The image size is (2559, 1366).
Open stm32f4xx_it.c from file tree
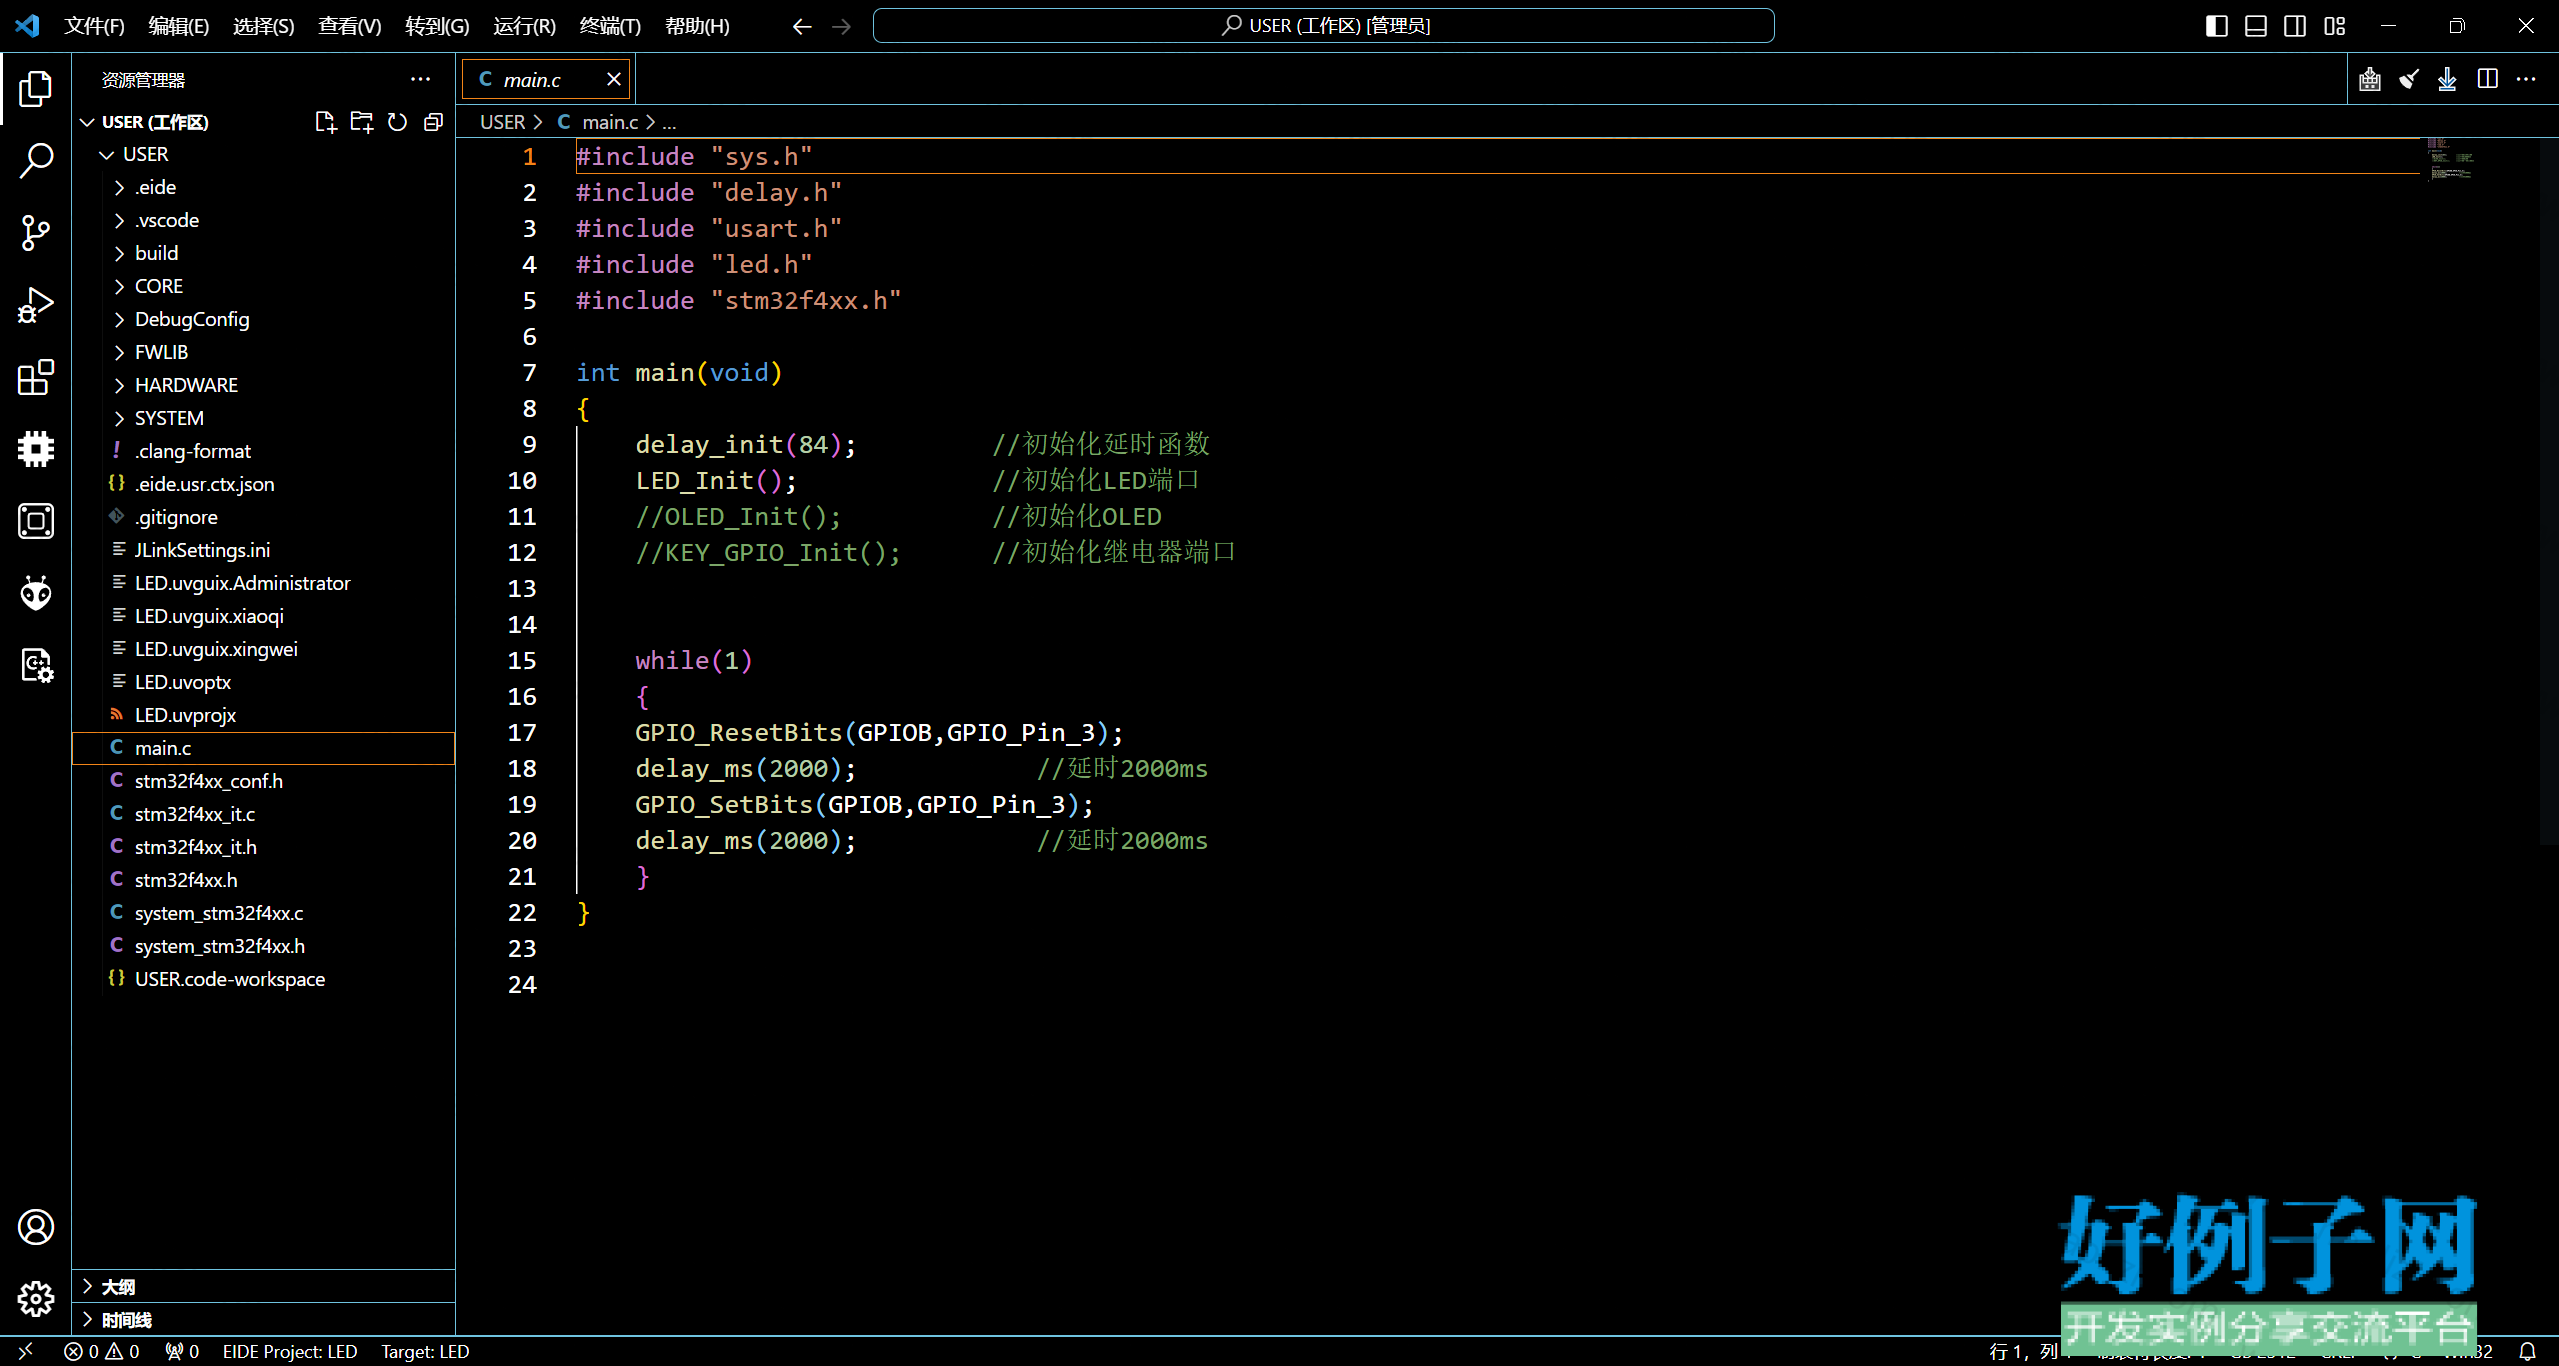pyautogui.click(x=263, y=814)
